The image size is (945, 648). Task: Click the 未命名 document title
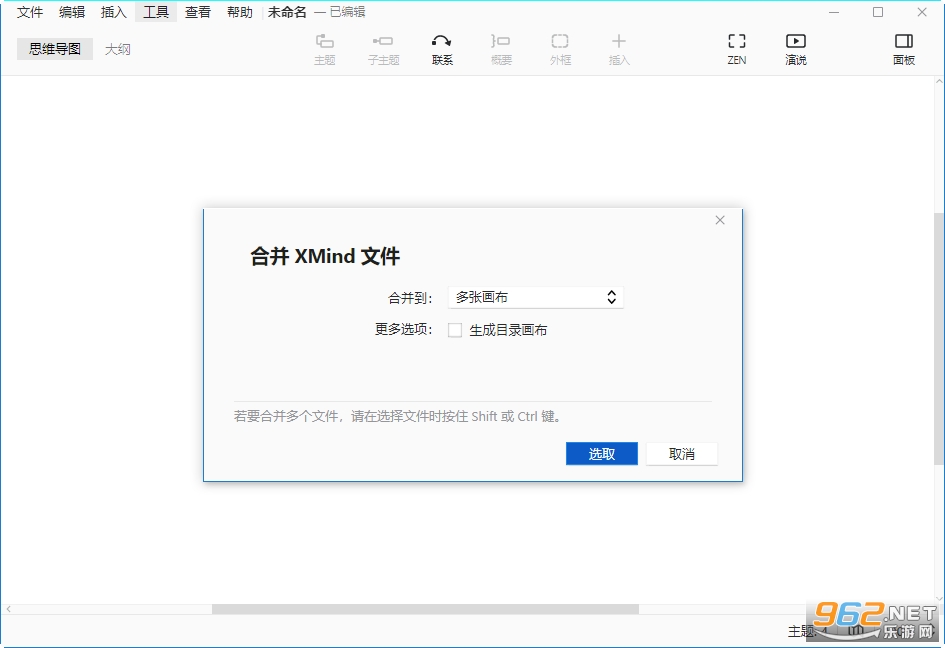(x=287, y=12)
